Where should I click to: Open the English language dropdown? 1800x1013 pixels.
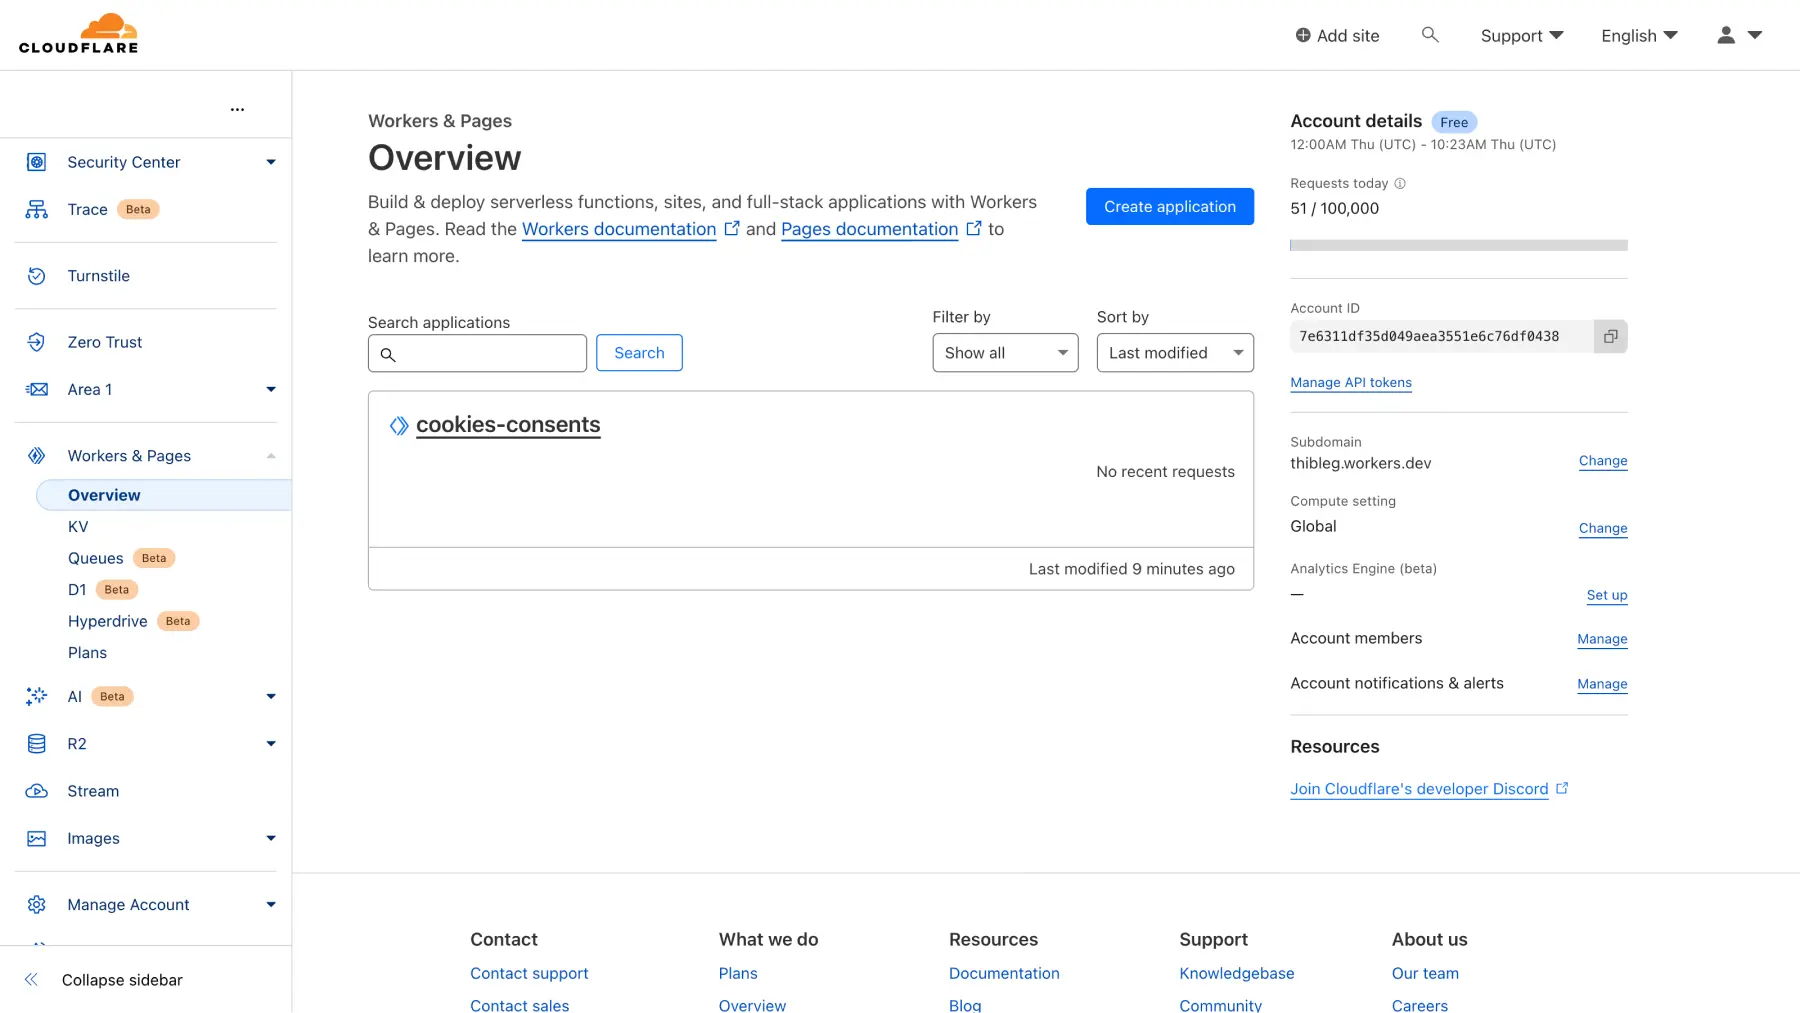pos(1639,36)
